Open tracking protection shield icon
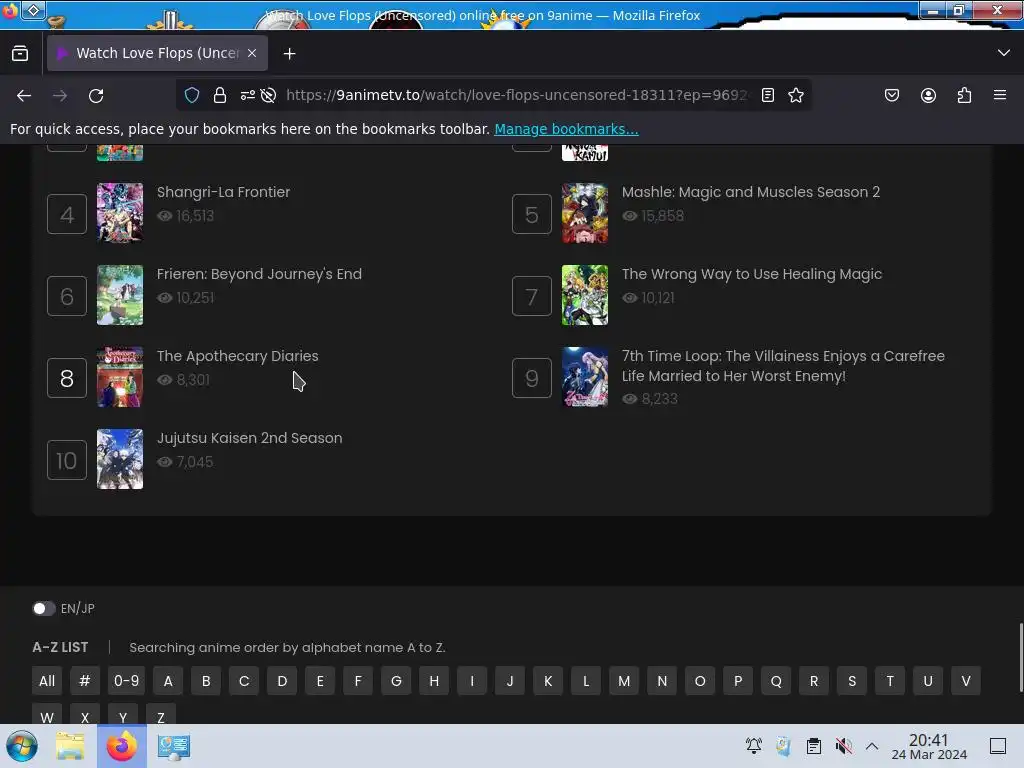 coord(192,95)
